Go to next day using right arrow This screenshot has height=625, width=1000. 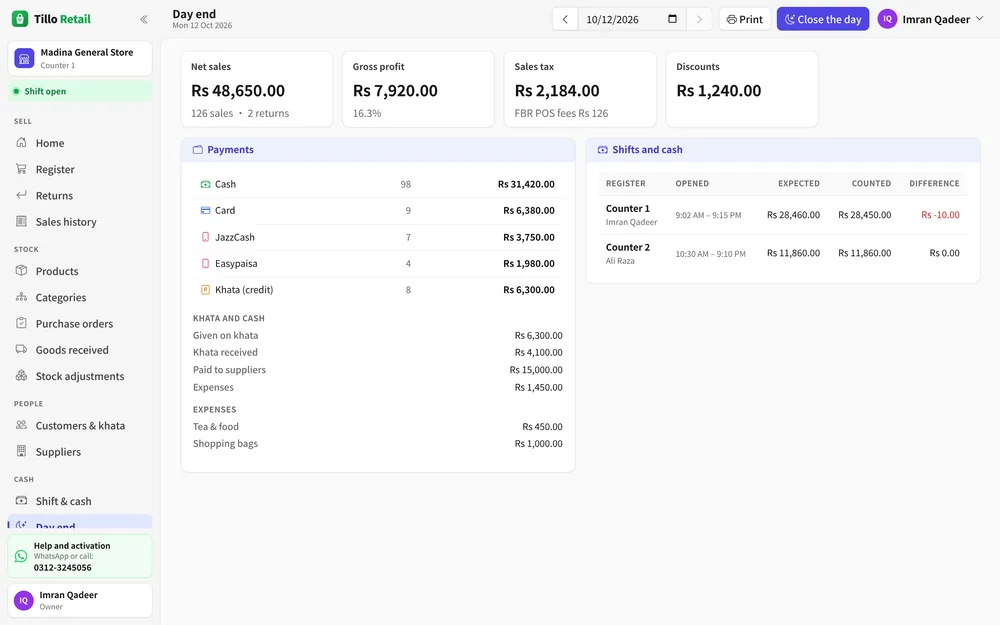click(x=699, y=19)
